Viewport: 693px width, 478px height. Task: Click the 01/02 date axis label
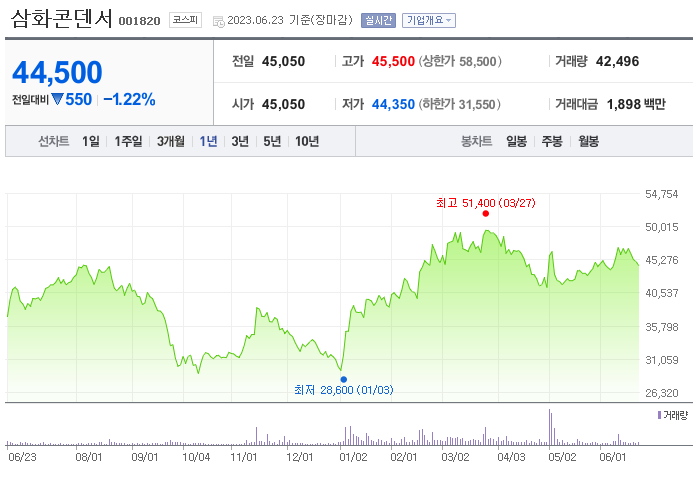(x=353, y=457)
